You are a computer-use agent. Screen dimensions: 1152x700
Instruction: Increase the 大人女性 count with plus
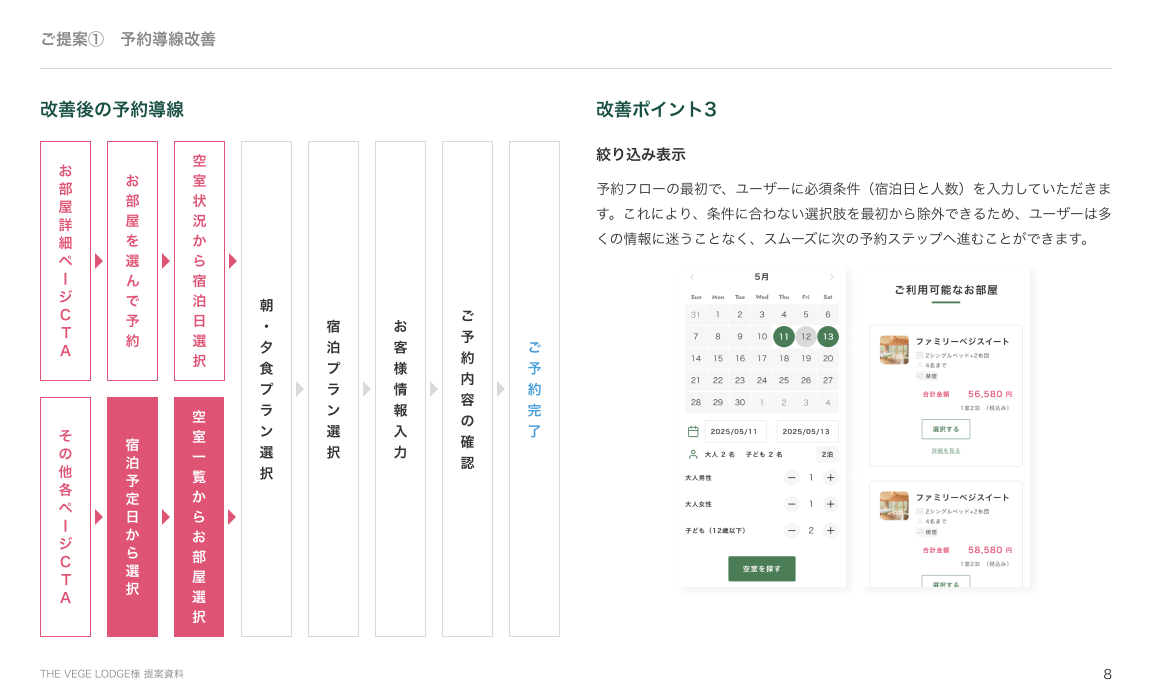[830, 504]
